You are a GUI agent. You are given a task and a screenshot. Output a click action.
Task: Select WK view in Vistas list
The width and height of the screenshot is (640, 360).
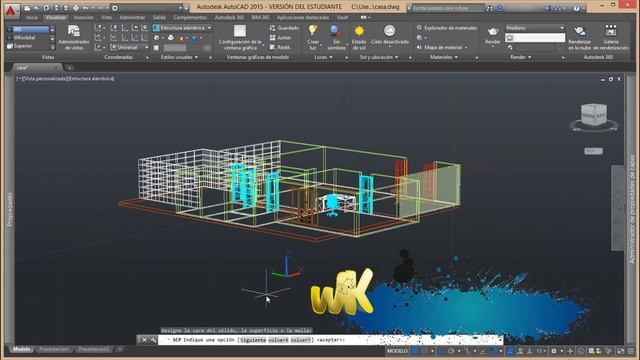(28, 29)
